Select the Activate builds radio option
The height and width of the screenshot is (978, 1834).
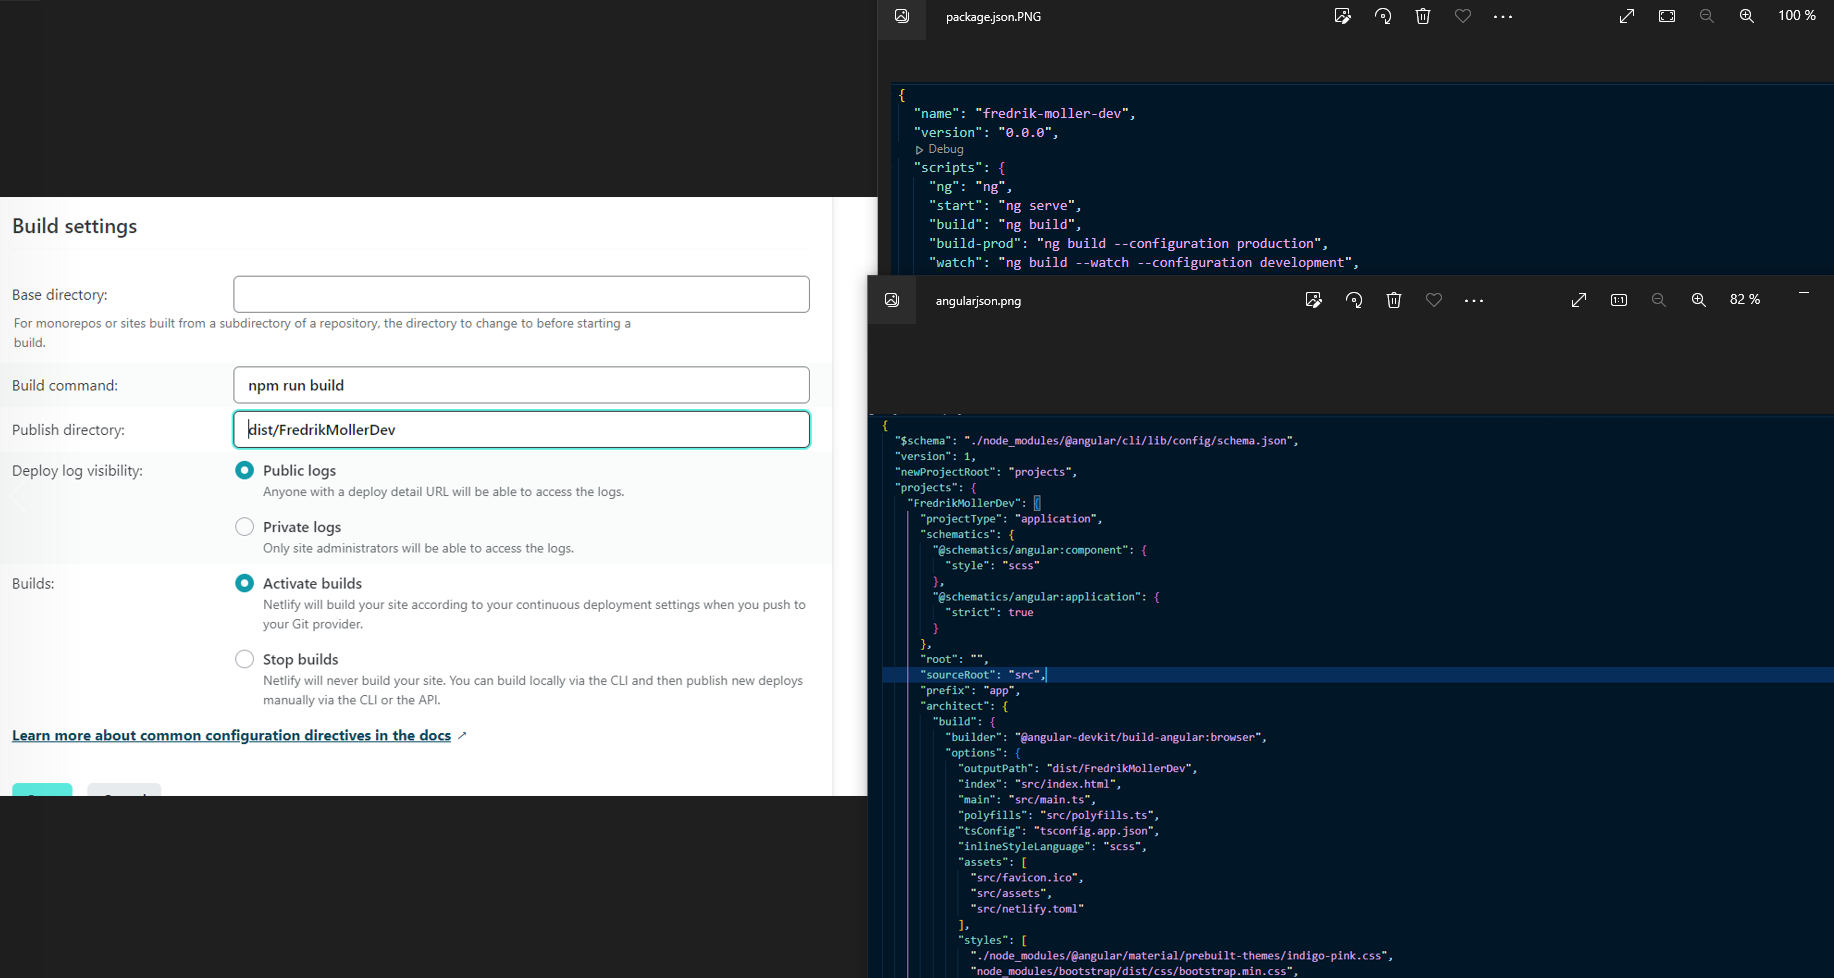(x=244, y=583)
